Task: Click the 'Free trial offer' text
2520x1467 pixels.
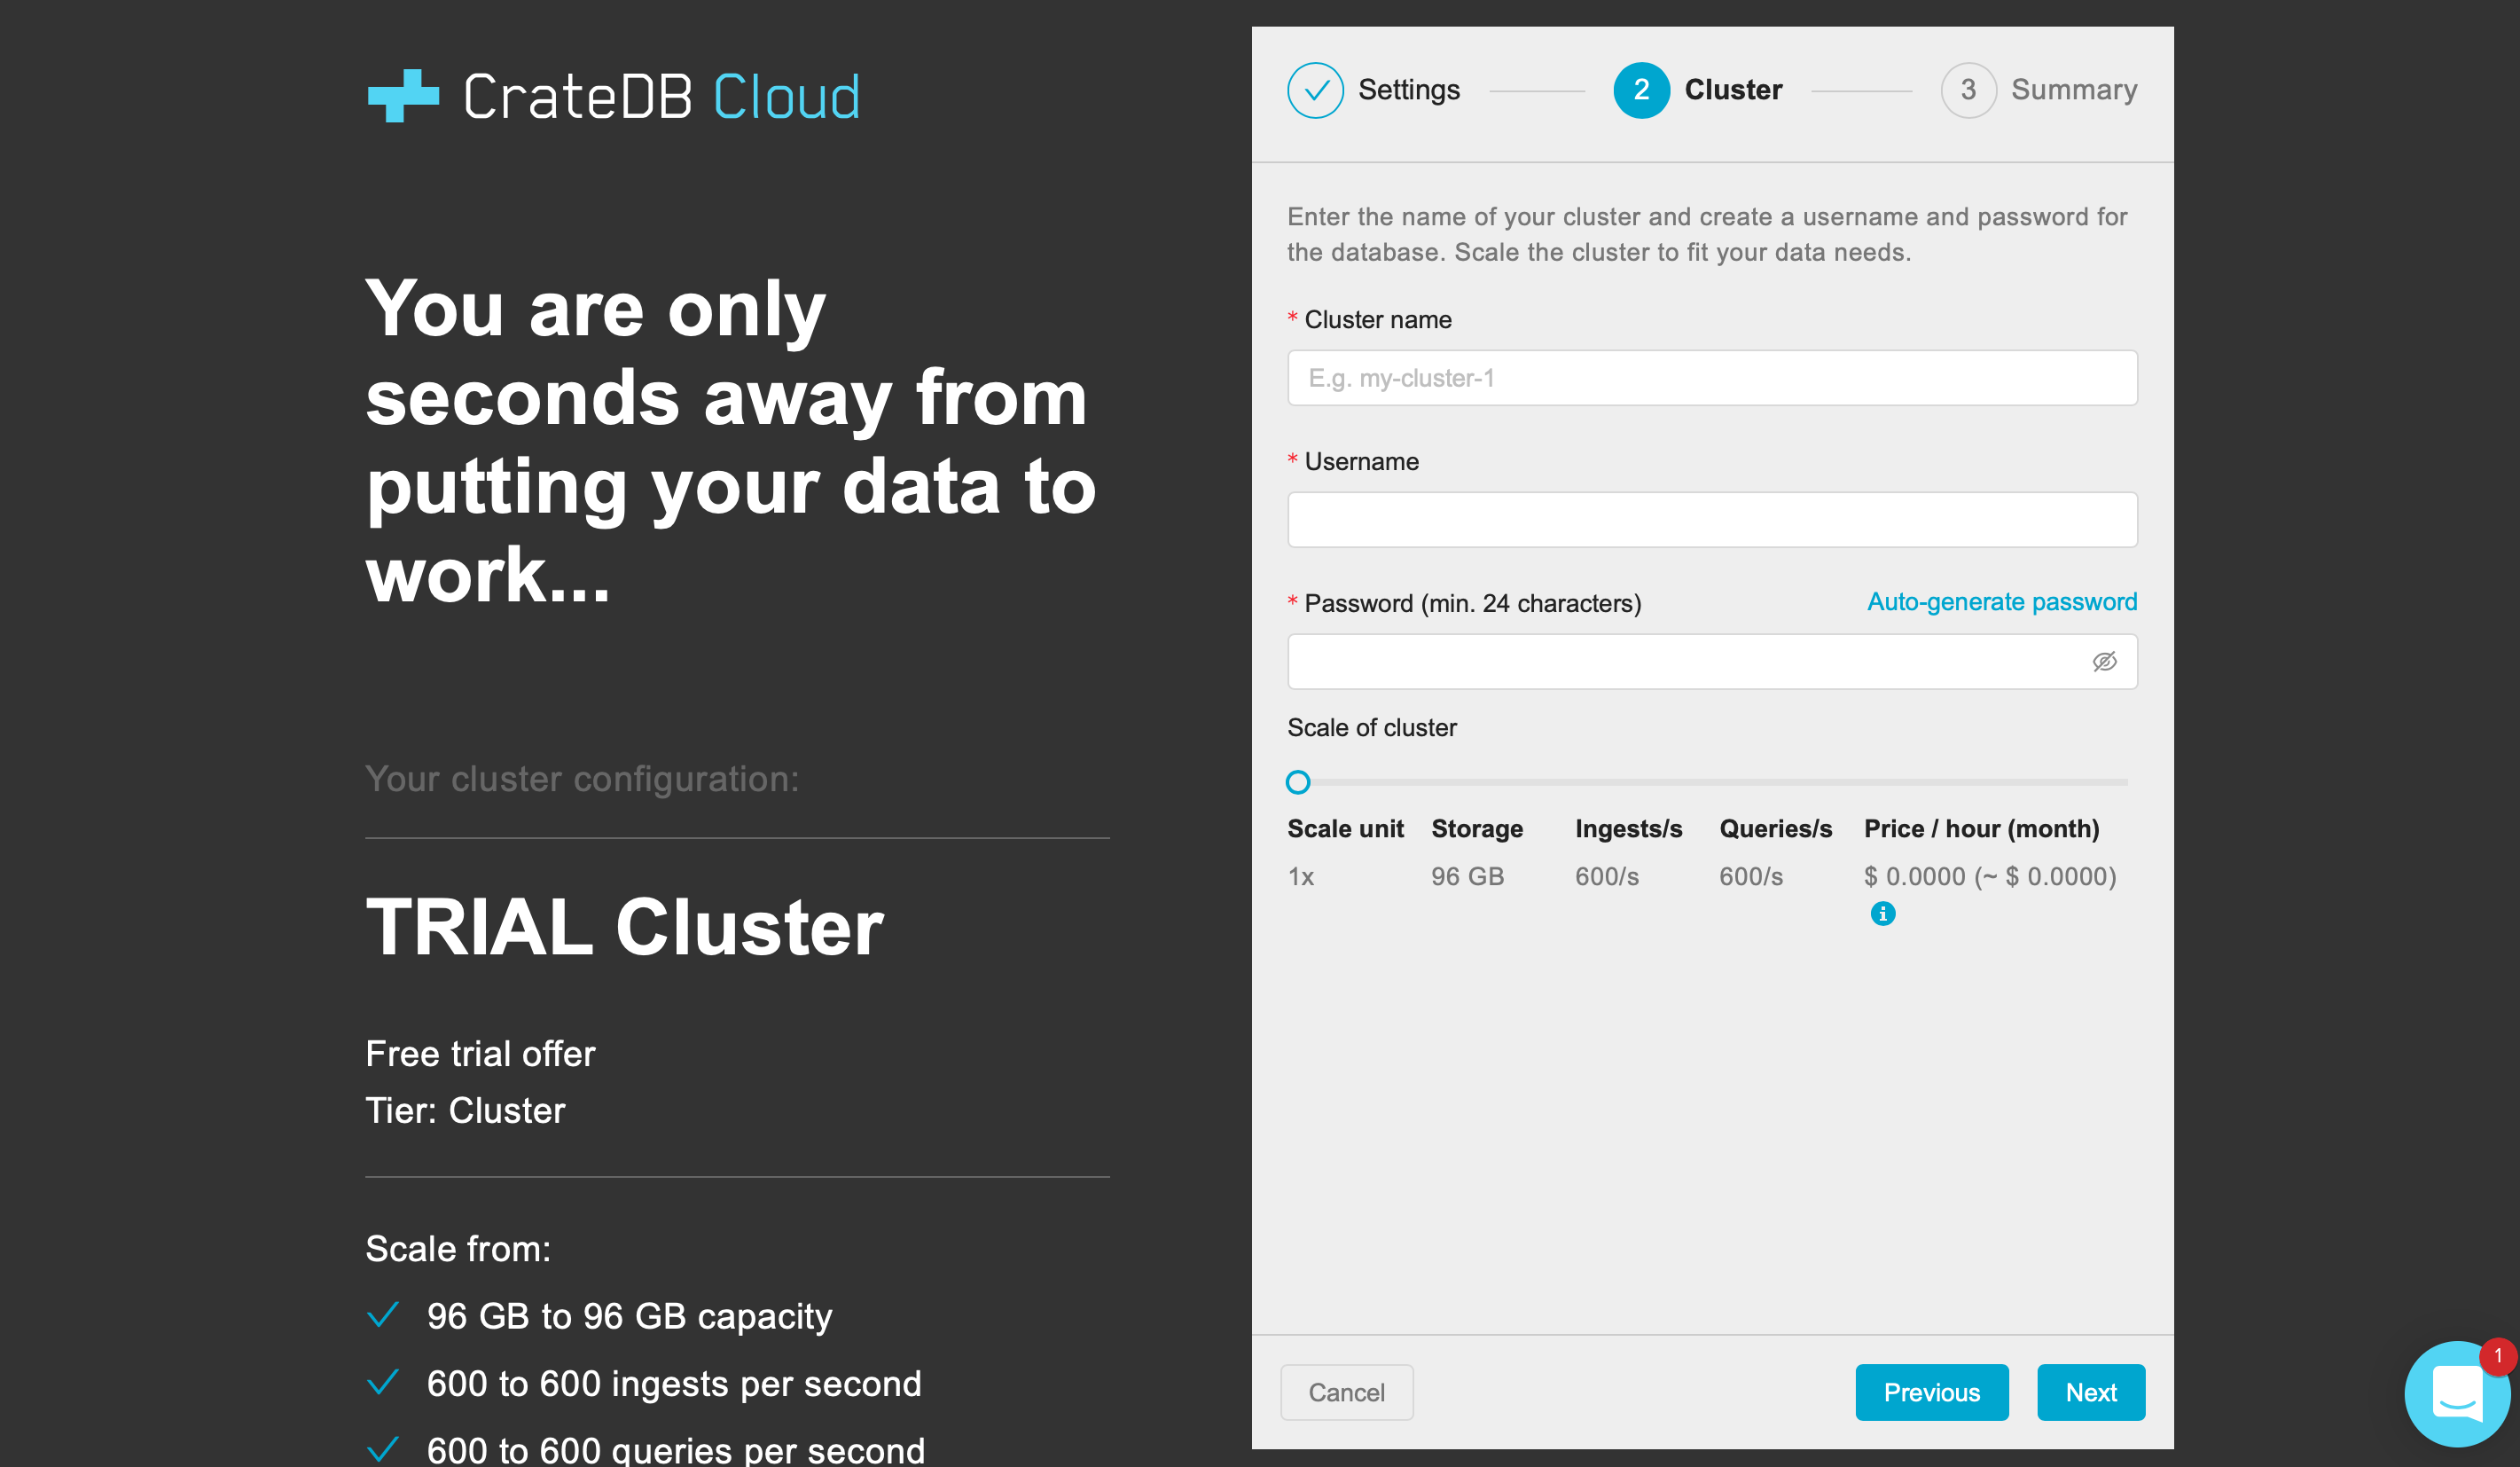Action: (x=480, y=1053)
